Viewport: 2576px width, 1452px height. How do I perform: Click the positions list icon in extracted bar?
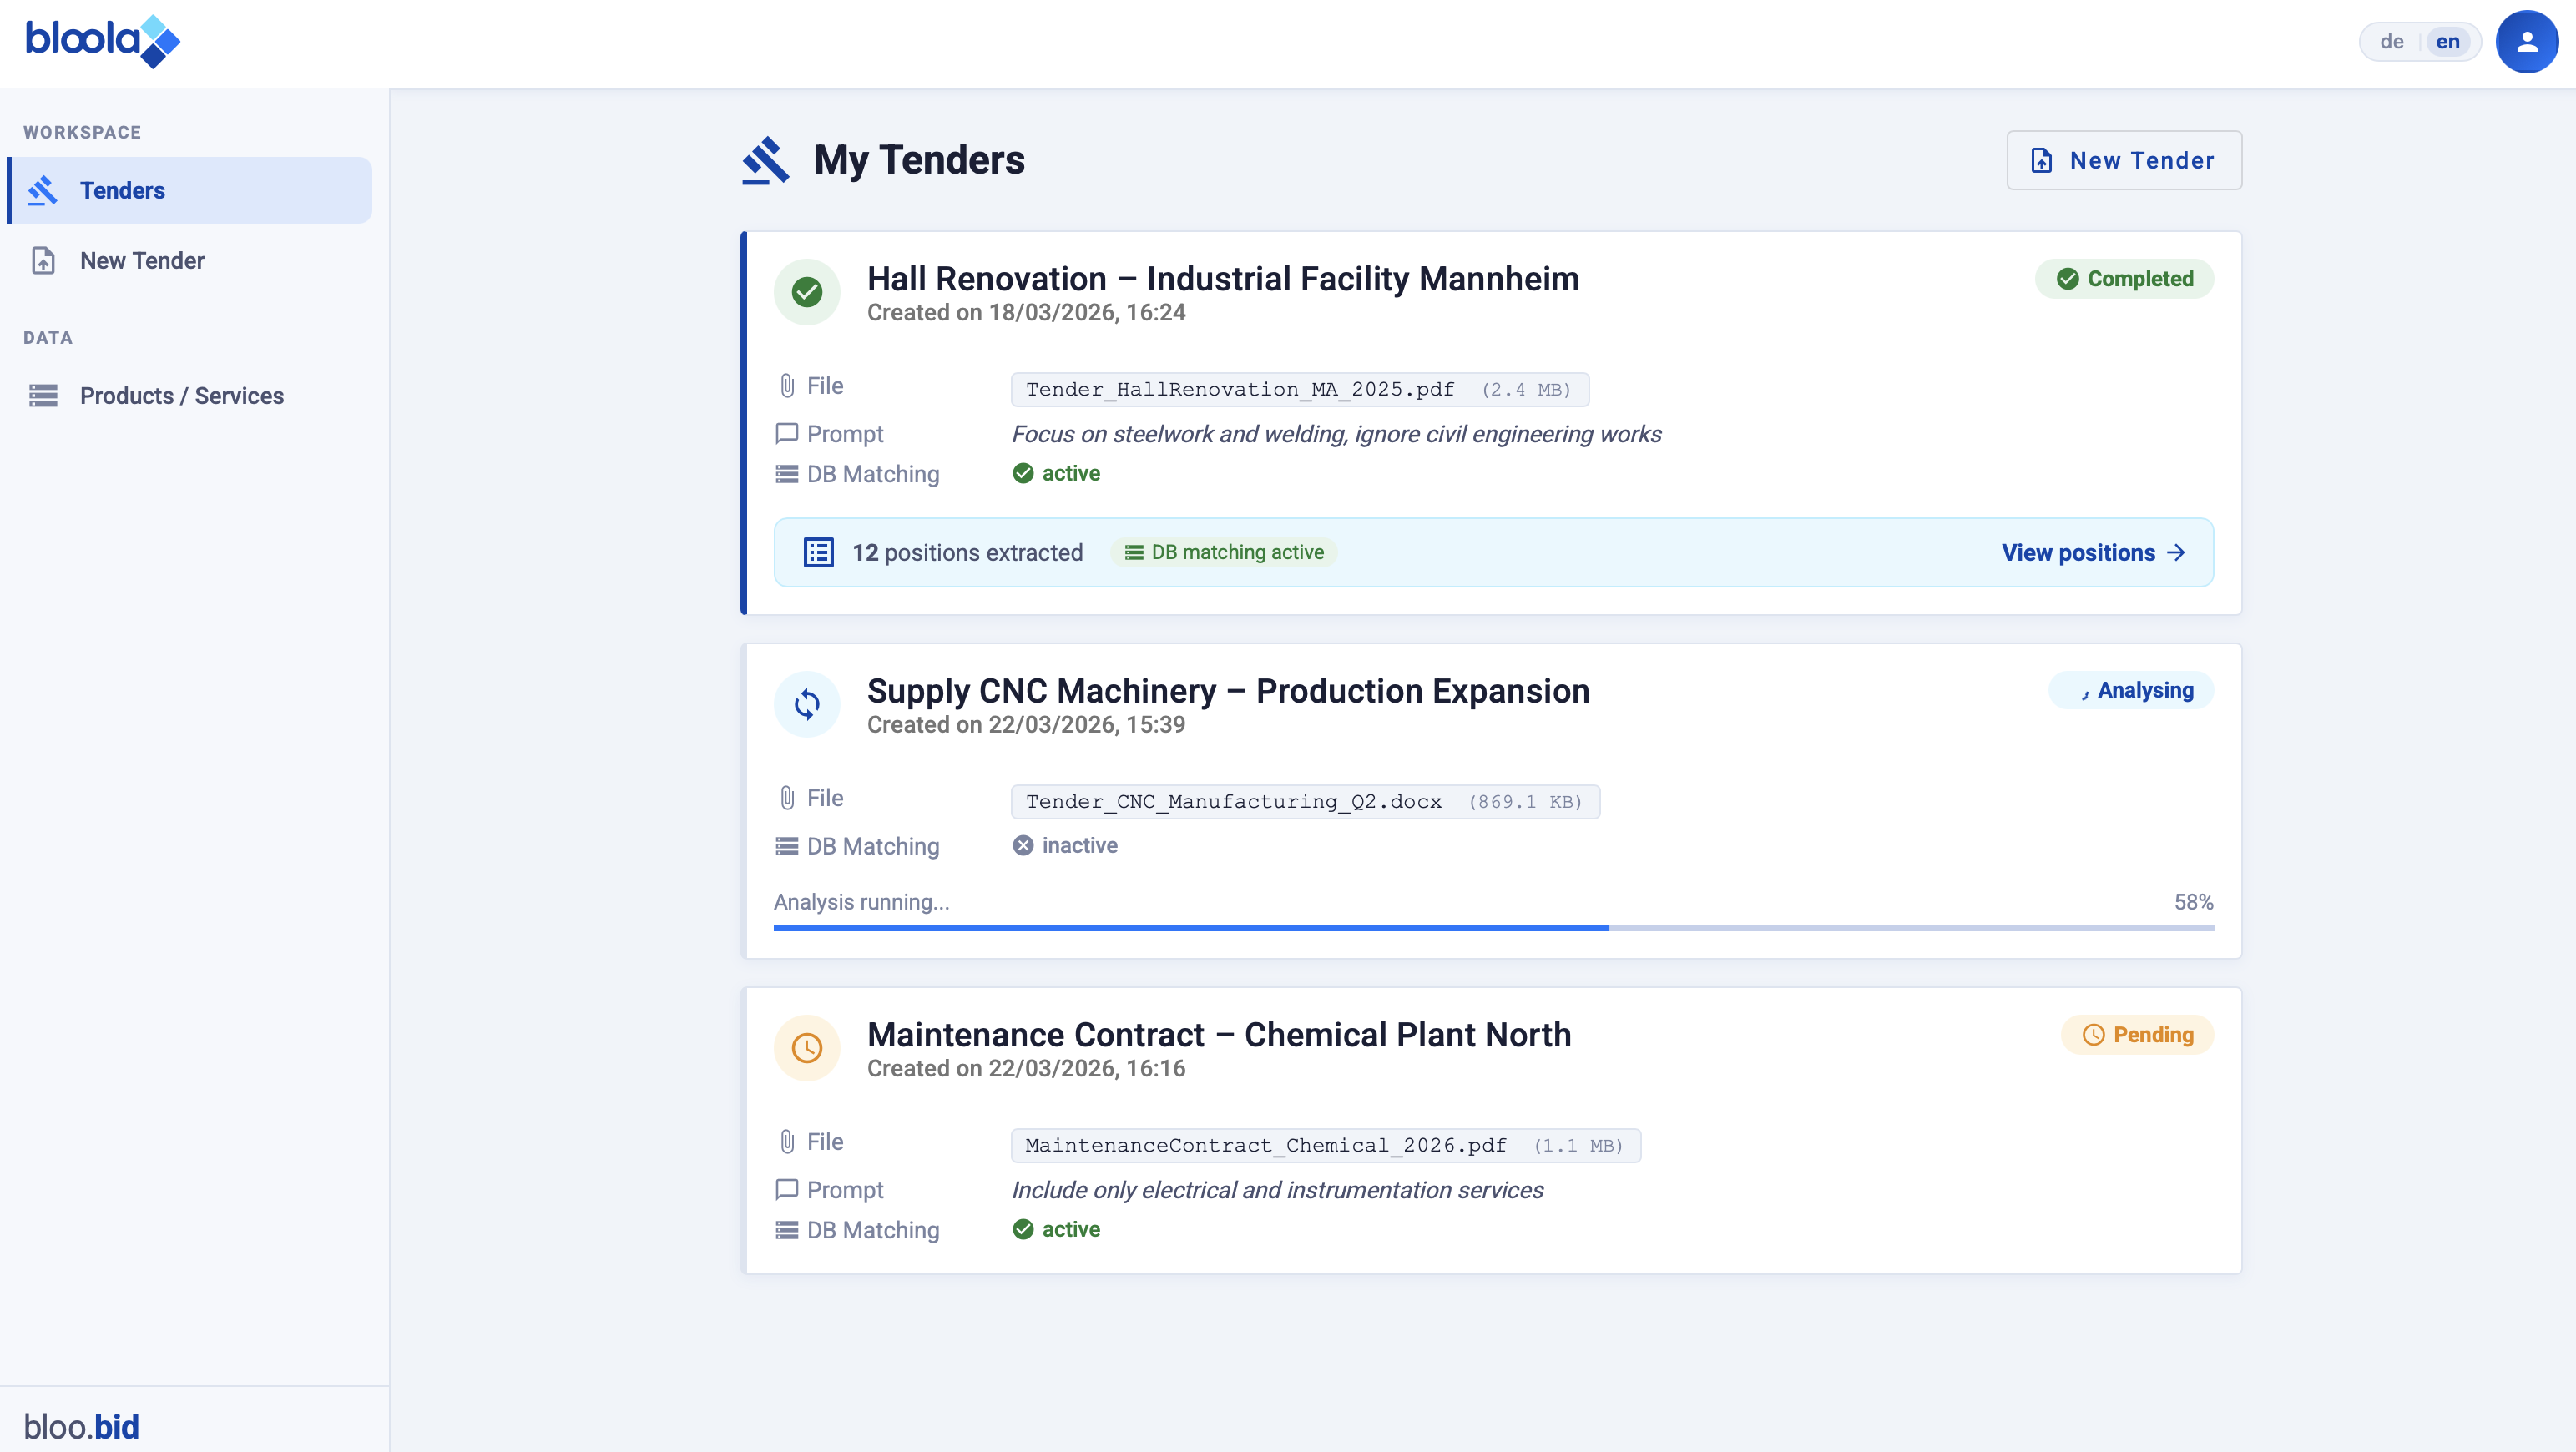pos(818,552)
